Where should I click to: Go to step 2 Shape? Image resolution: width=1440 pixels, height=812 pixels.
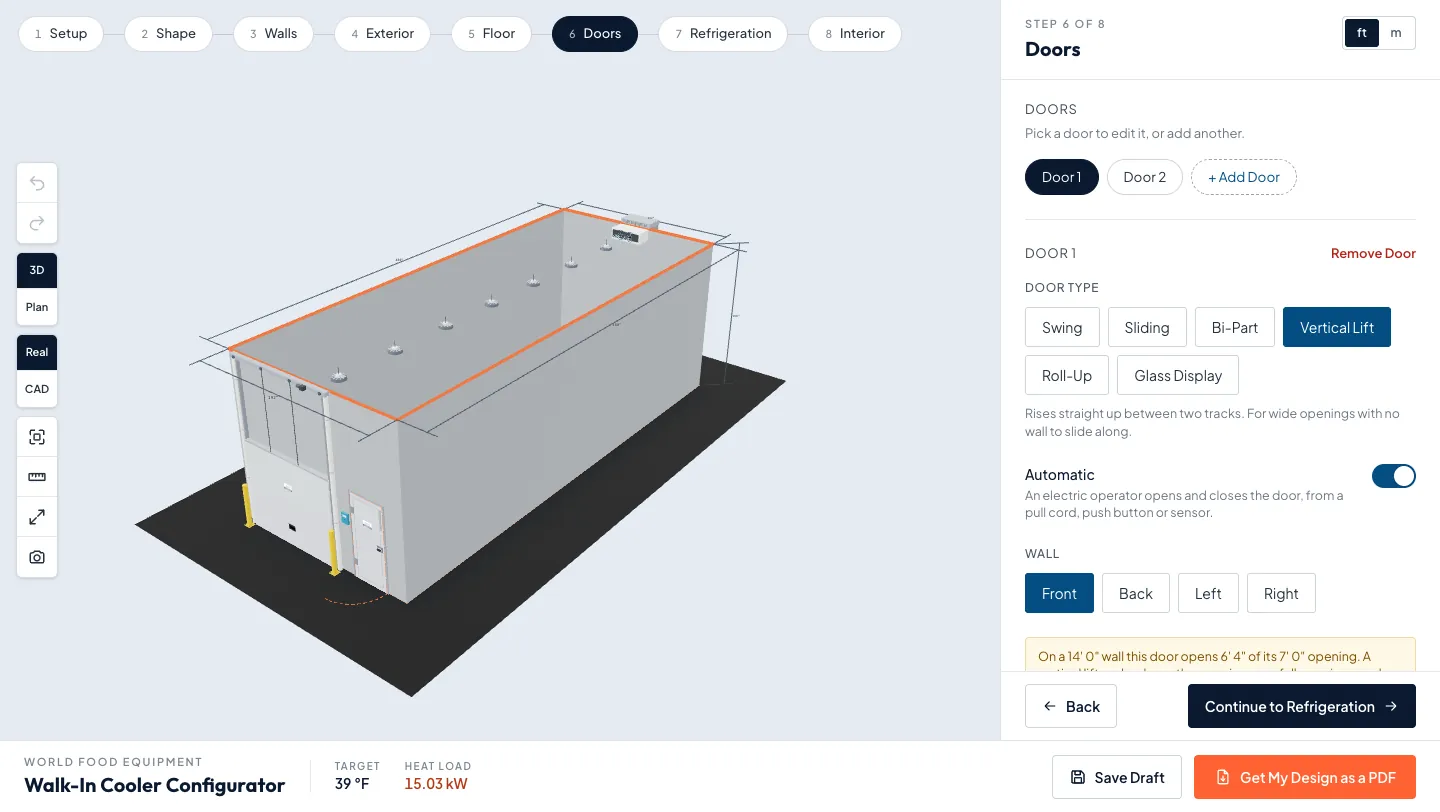click(168, 33)
